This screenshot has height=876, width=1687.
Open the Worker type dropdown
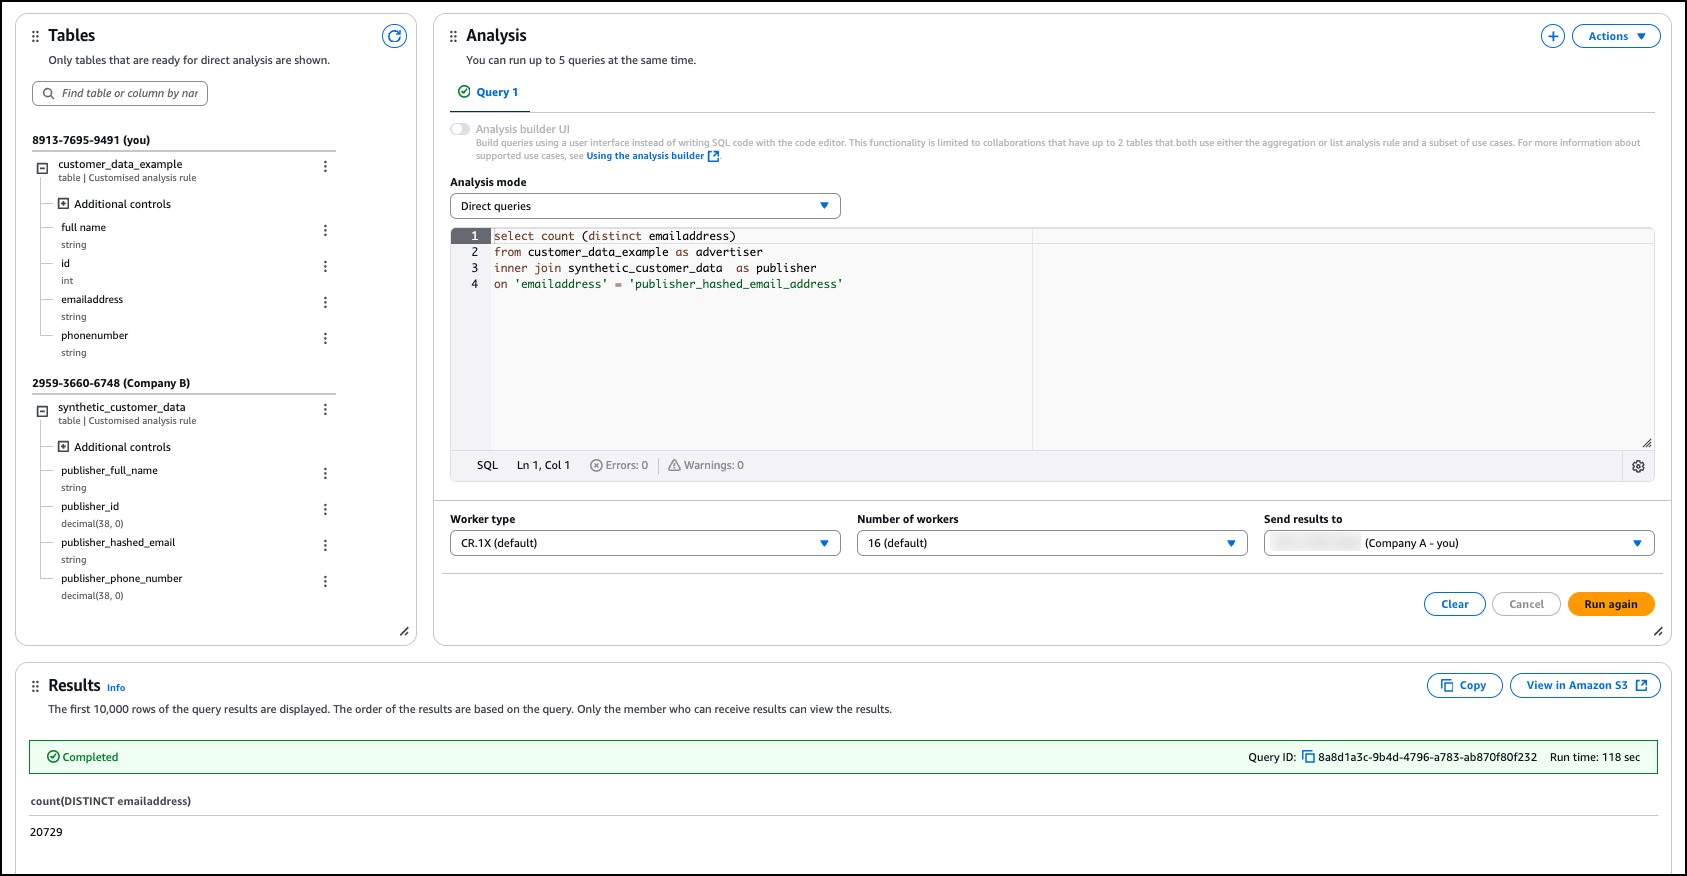(645, 543)
